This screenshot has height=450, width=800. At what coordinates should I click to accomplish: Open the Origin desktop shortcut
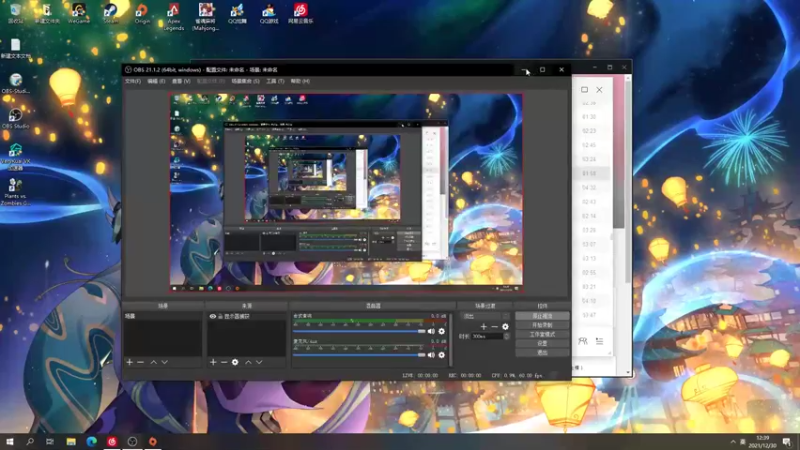(142, 13)
